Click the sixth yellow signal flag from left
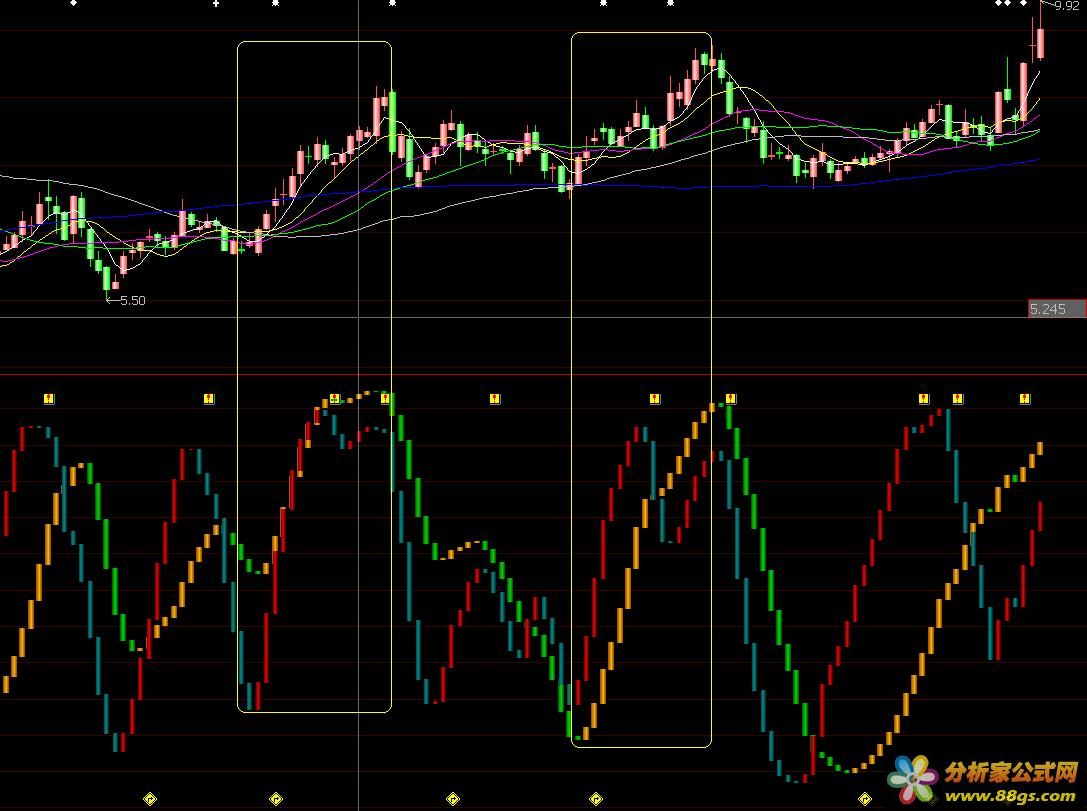 (654, 399)
